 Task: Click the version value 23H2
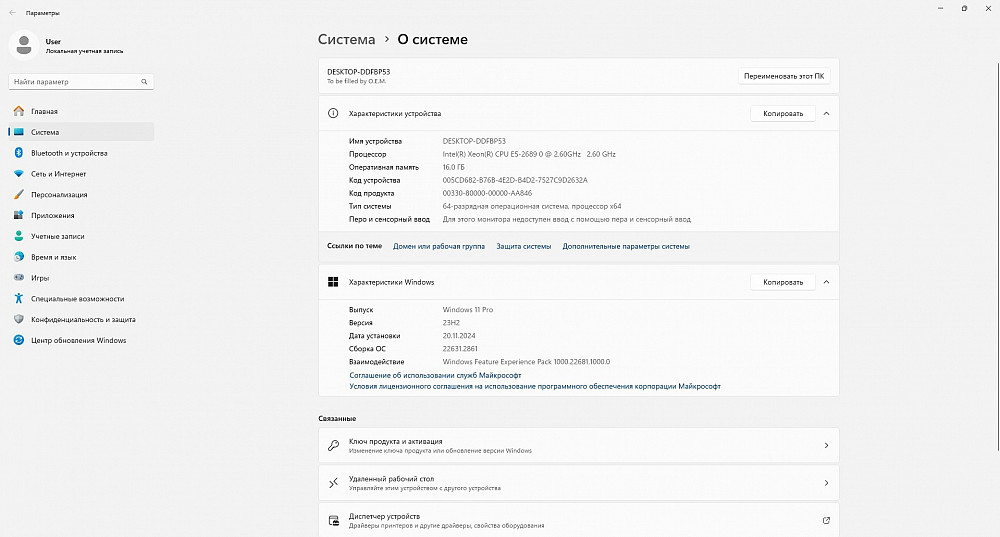coord(451,323)
